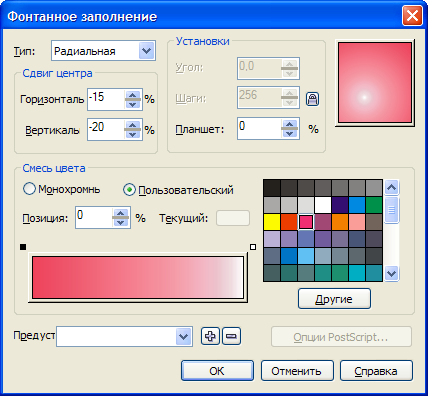
Task: Decrease the Вертикаль value with down arrow
Action: pos(133,134)
